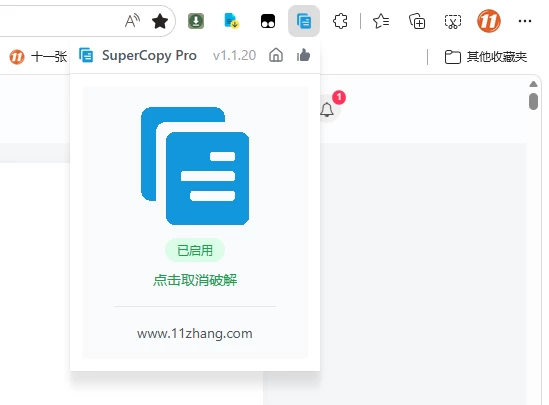Image resolution: width=549 pixels, height=405 pixels.
Task: Click the SuperCopy Pro home icon
Action: pyautogui.click(x=276, y=55)
